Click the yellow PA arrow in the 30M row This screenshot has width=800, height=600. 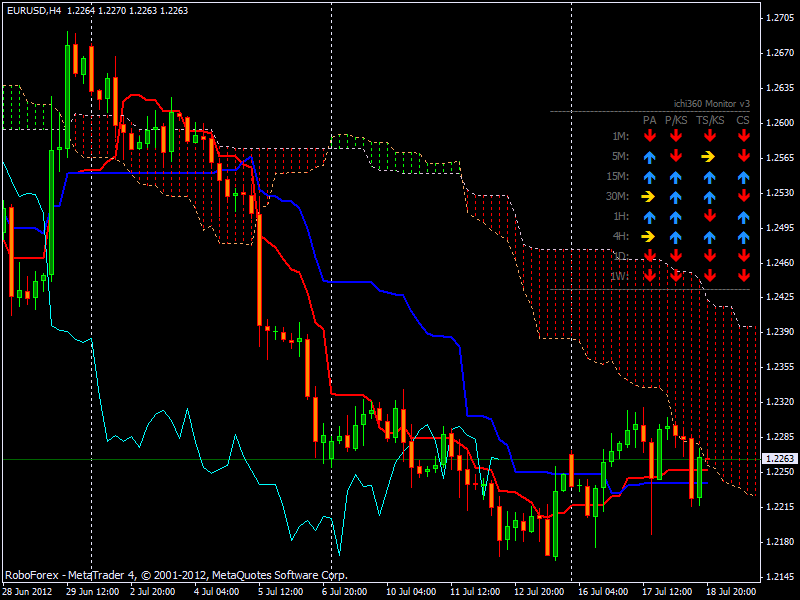(649, 196)
